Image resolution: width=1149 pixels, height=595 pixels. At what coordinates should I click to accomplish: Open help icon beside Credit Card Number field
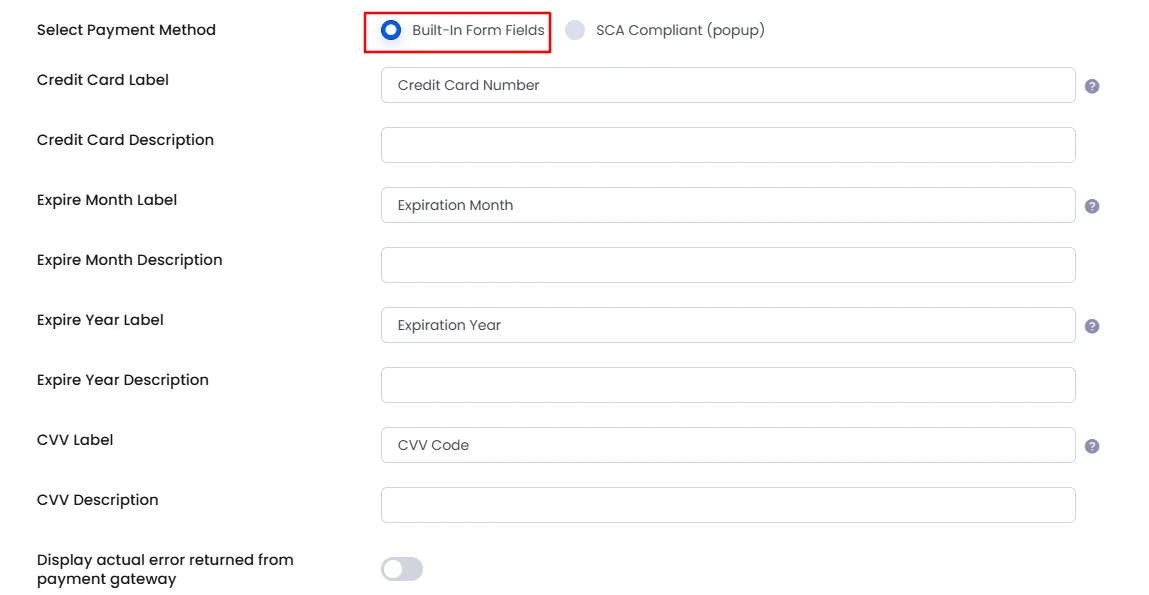pos(1092,86)
